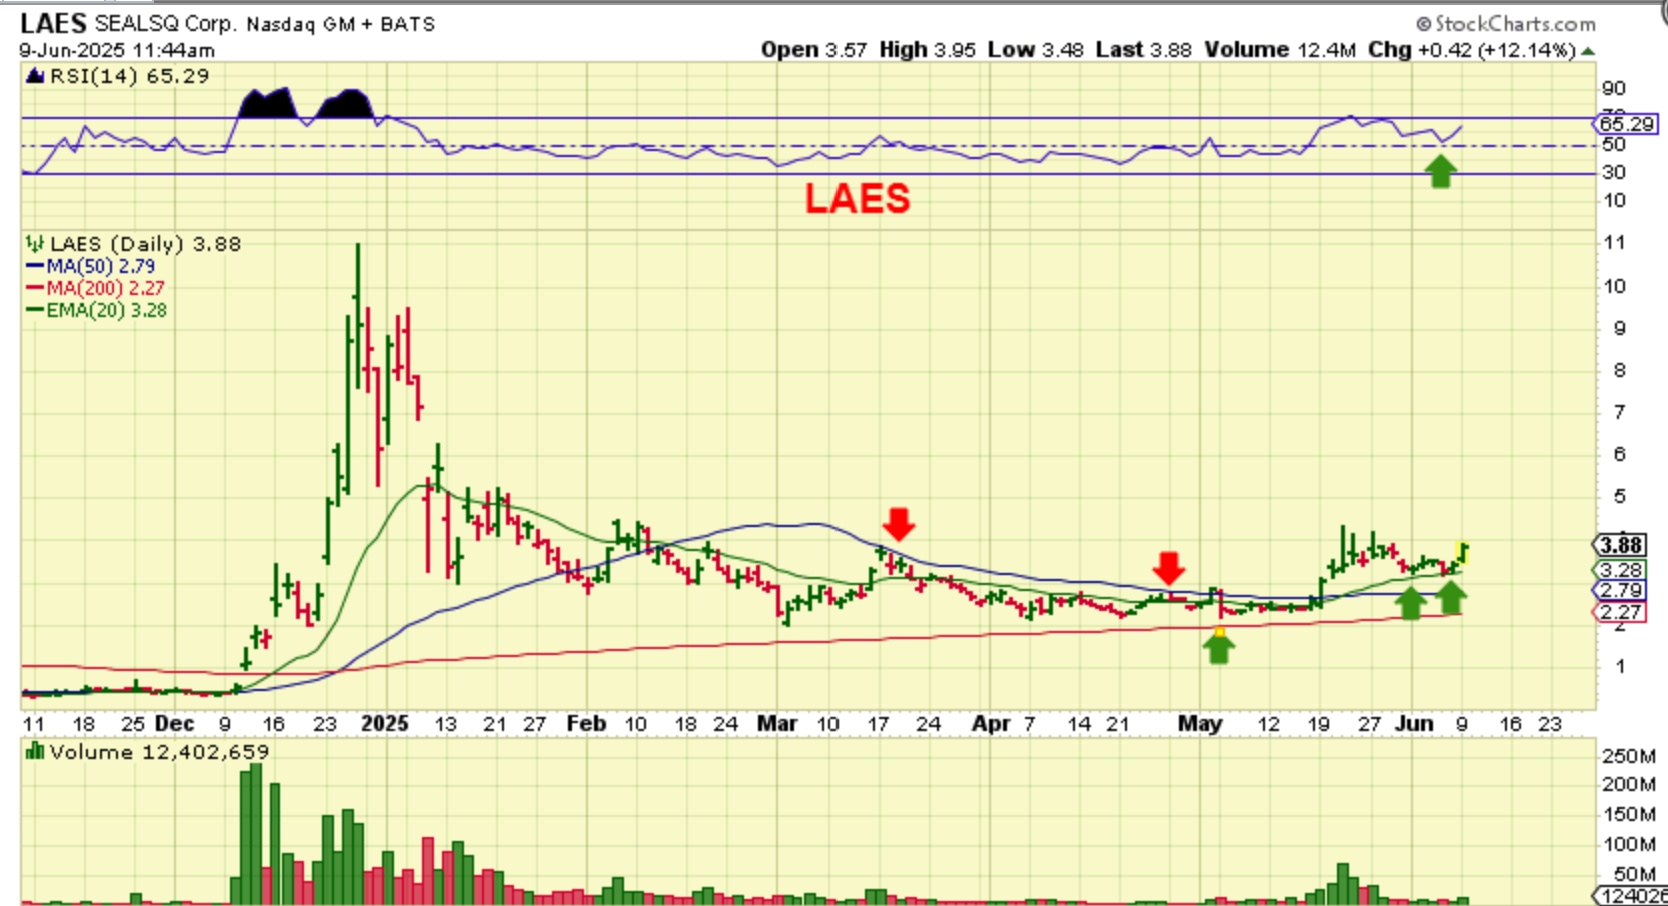The height and width of the screenshot is (906, 1668).
Task: Click the green up triangle after the Chg value
Action: (x=1588, y=50)
